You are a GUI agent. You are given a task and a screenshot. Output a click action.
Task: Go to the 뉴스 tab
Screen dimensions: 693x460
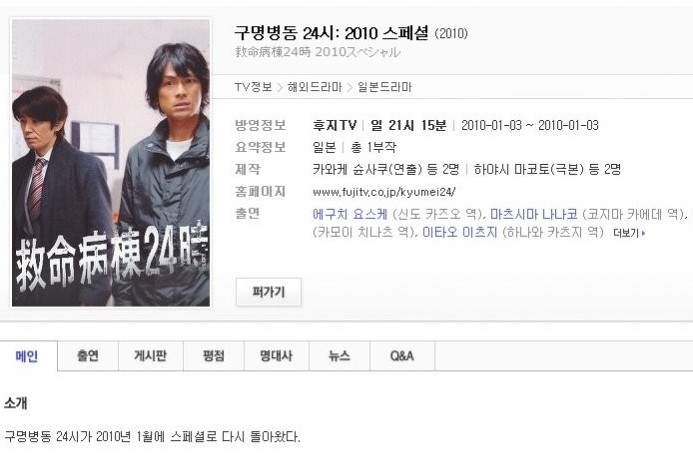click(x=339, y=356)
